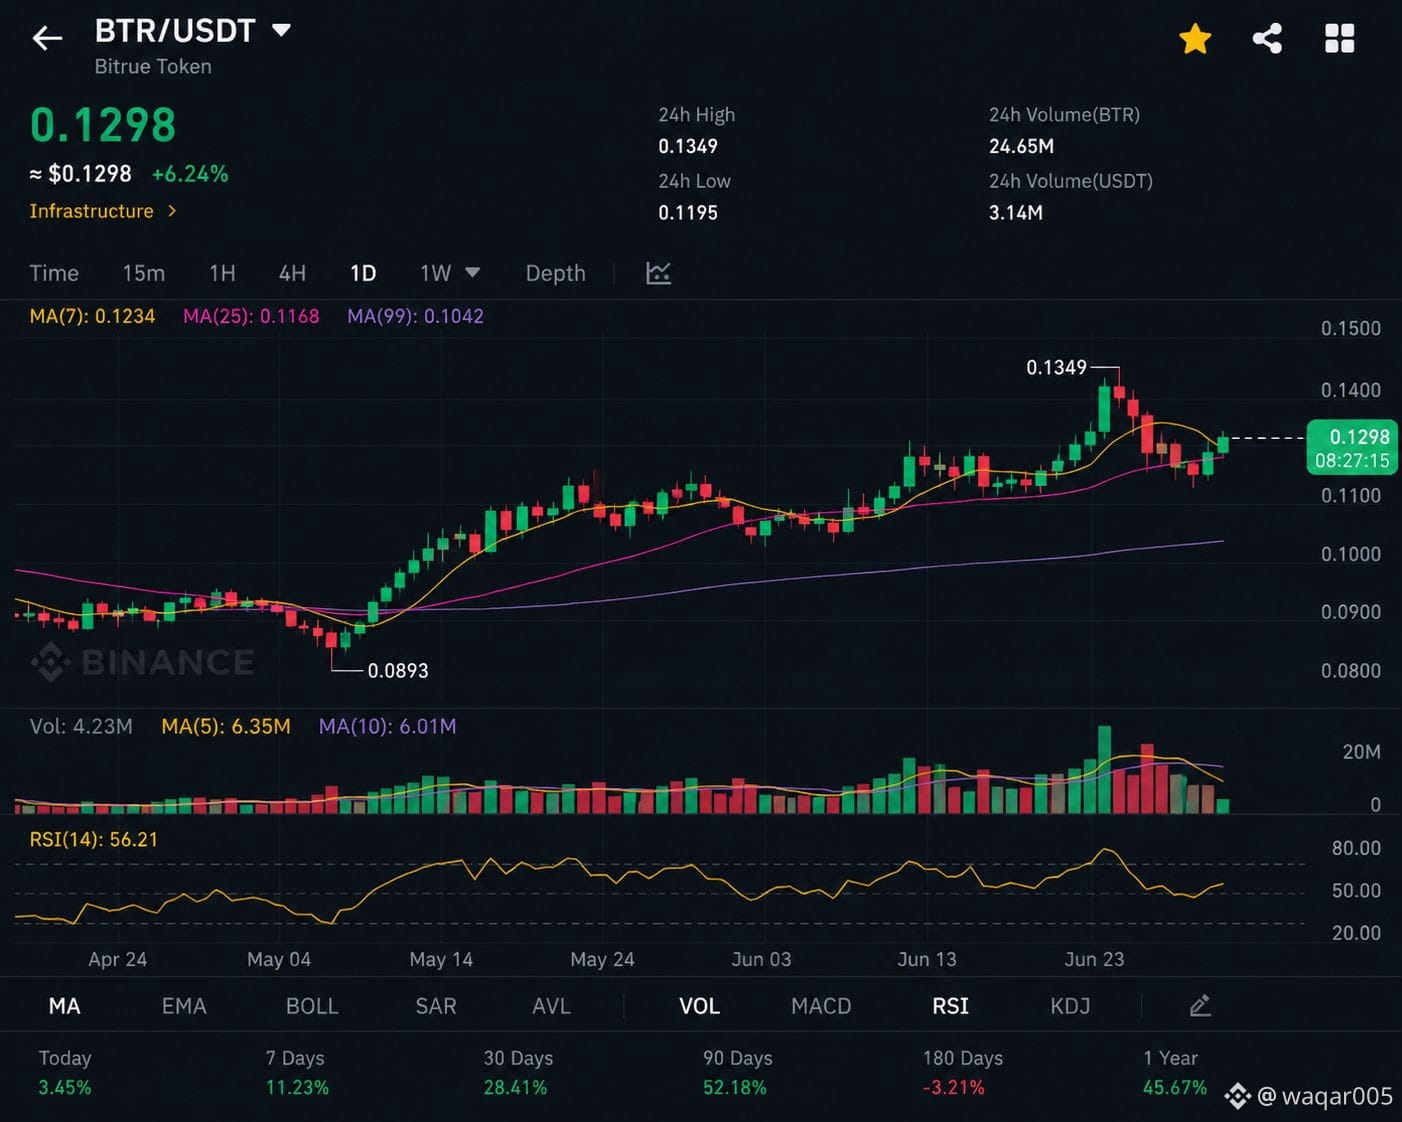Open the four-square grid menu icon
The width and height of the screenshot is (1402, 1122).
(1339, 39)
